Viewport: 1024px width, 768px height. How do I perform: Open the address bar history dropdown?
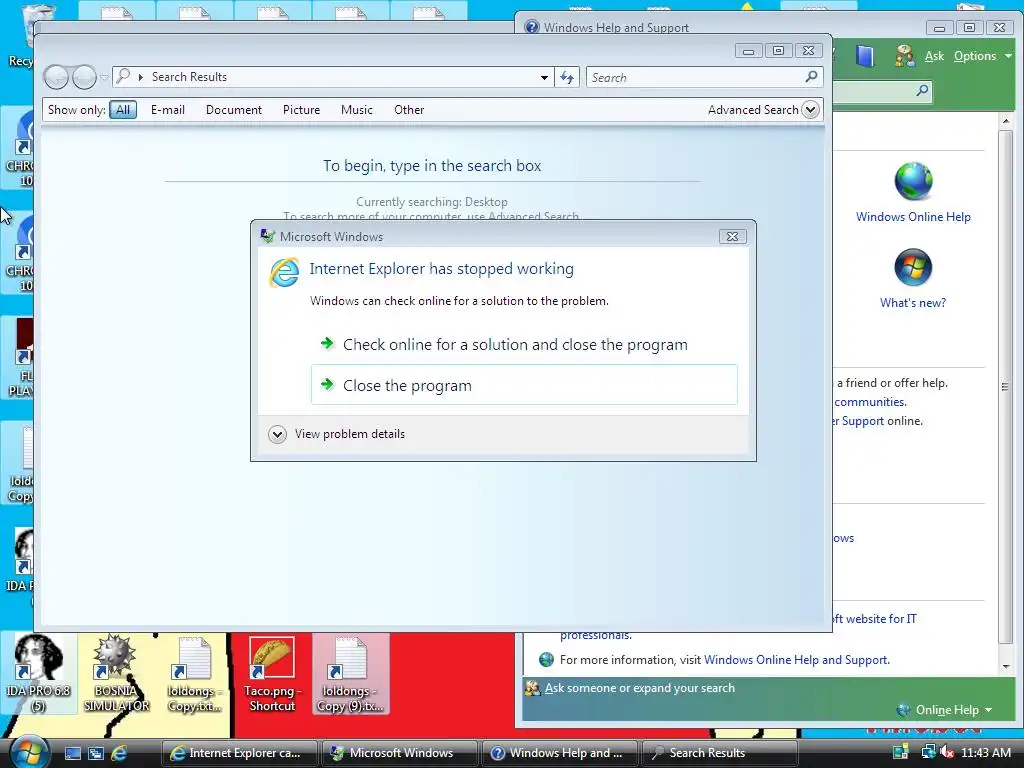click(x=544, y=77)
